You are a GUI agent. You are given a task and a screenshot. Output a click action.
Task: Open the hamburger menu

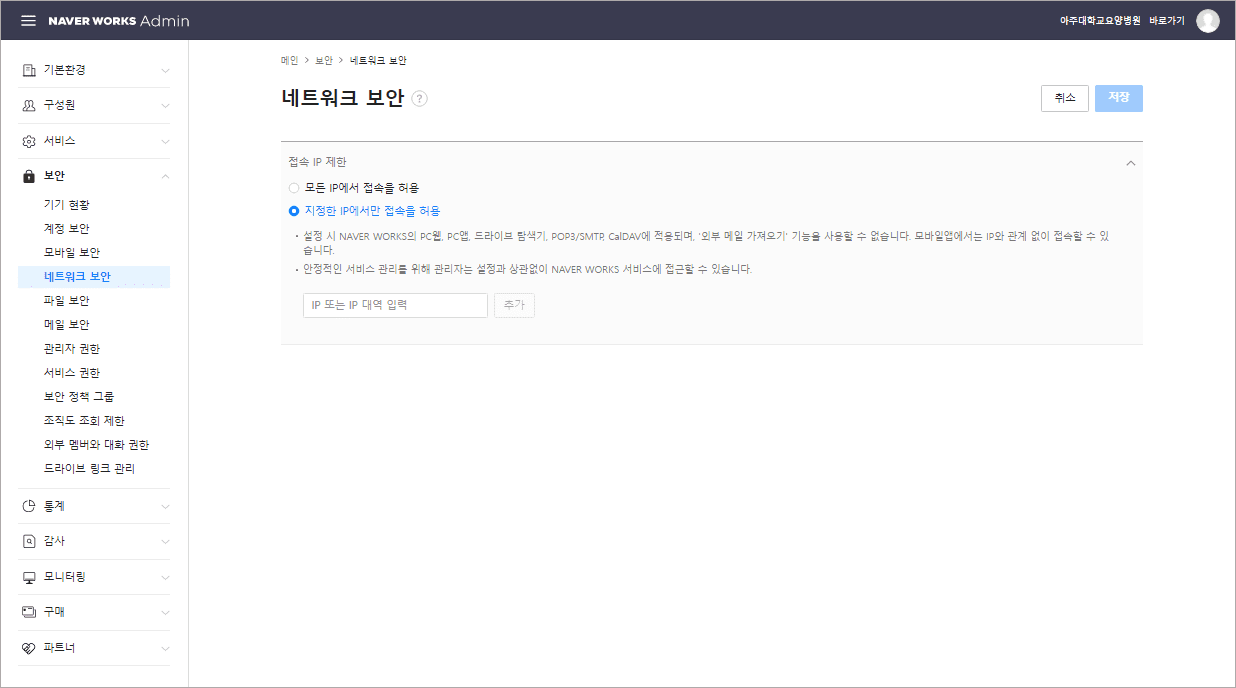28,20
